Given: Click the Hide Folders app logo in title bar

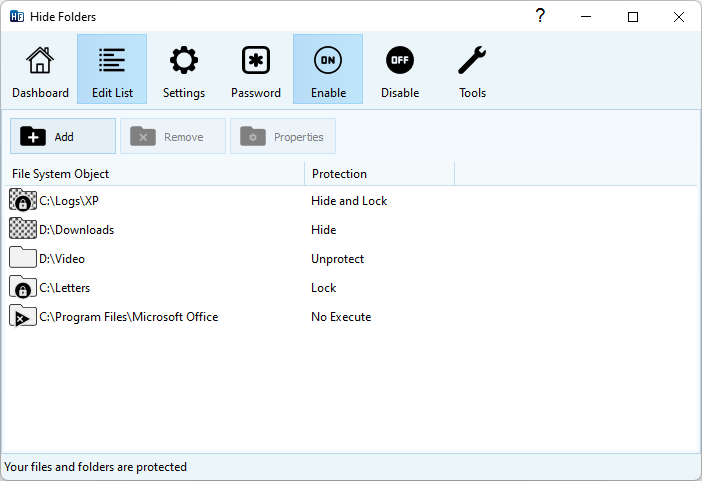Looking at the screenshot, I should [17, 17].
